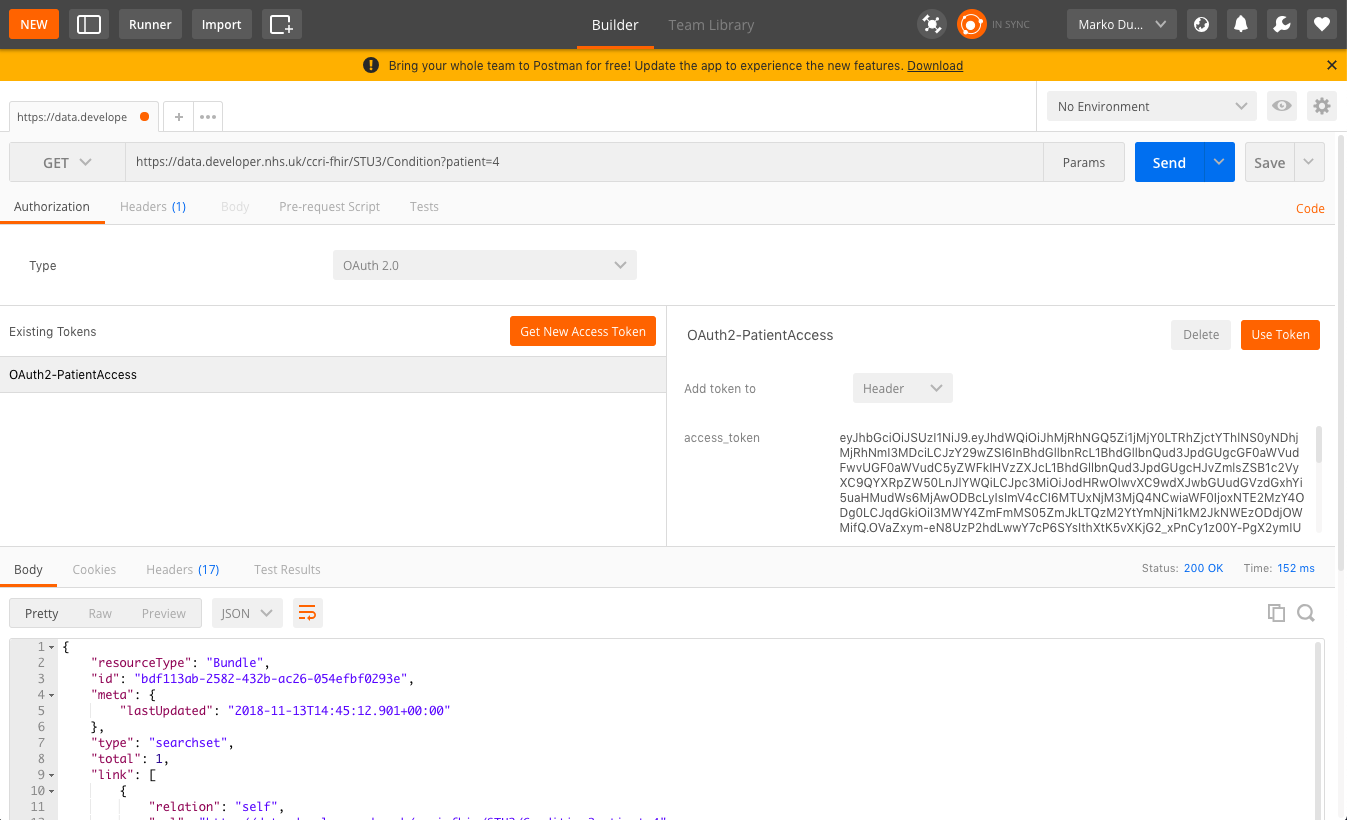Image resolution: width=1347 pixels, height=820 pixels.
Task: Toggle environment quick look eye icon
Action: tap(1281, 106)
